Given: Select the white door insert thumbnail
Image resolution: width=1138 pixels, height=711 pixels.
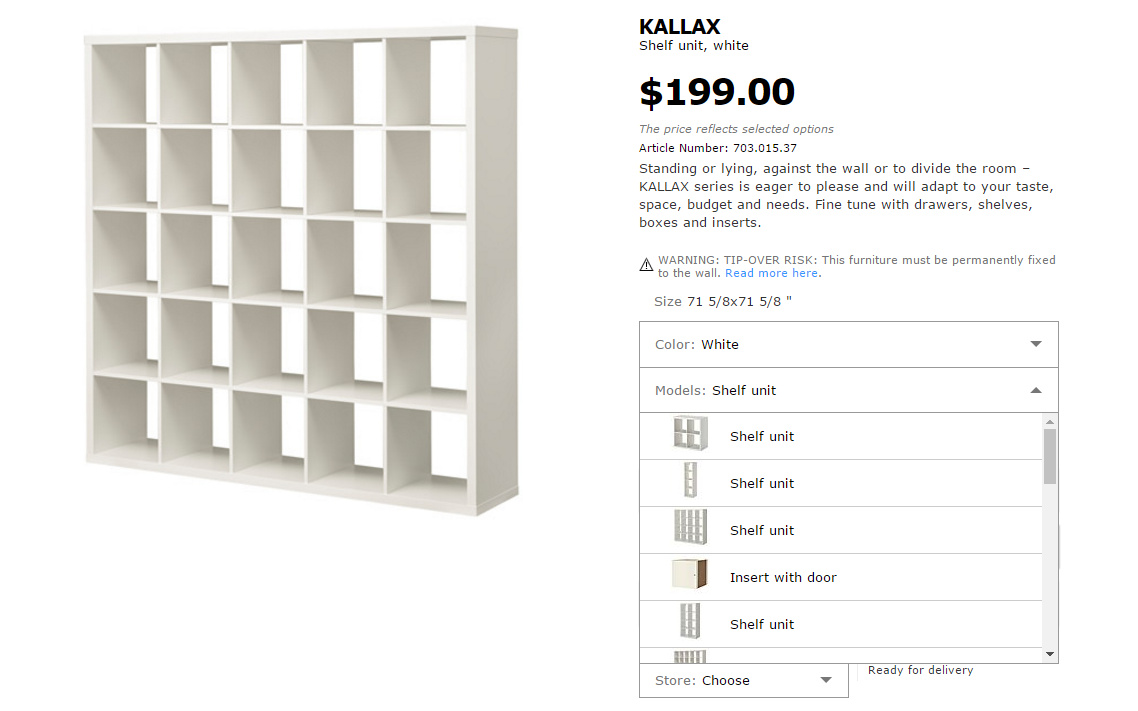Looking at the screenshot, I should coord(690,576).
